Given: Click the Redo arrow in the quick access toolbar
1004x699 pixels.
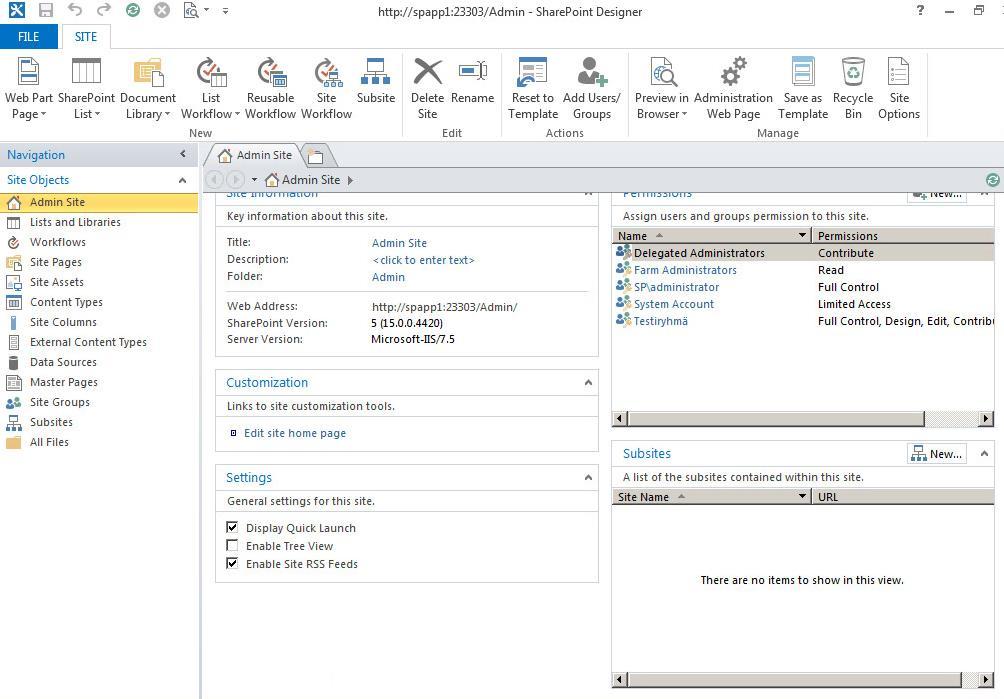Looking at the screenshot, I should (x=103, y=10).
